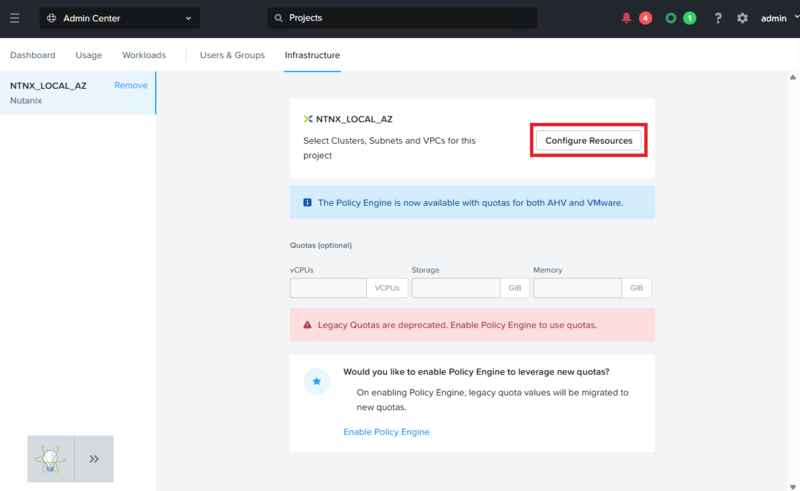Click the Configure Resources button
The height and width of the screenshot is (491, 800).
pos(589,140)
